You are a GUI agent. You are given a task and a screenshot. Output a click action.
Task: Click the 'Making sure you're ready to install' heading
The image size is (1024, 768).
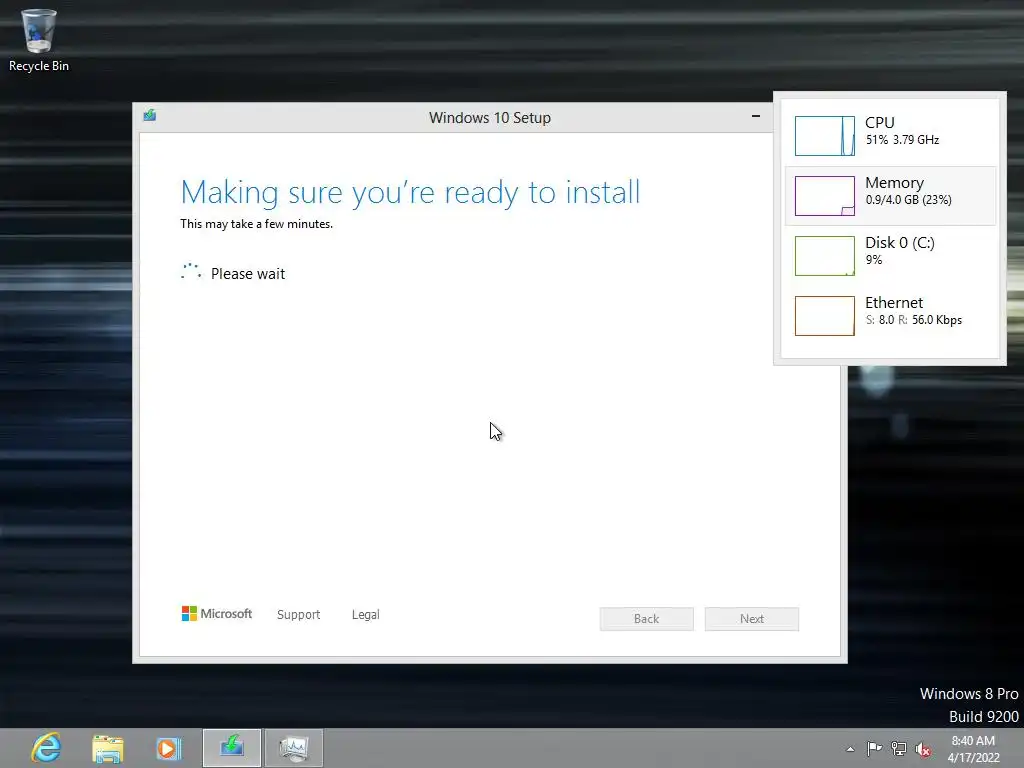(410, 193)
